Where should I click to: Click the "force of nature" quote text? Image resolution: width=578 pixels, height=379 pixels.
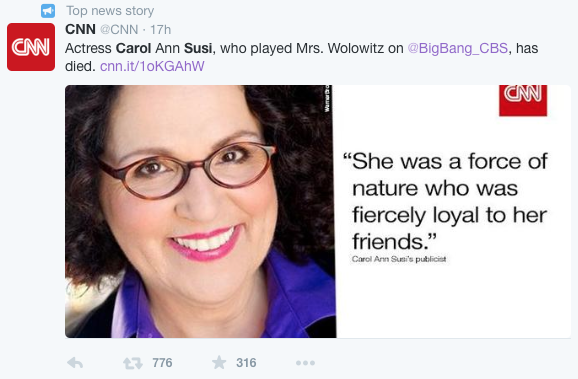point(445,201)
